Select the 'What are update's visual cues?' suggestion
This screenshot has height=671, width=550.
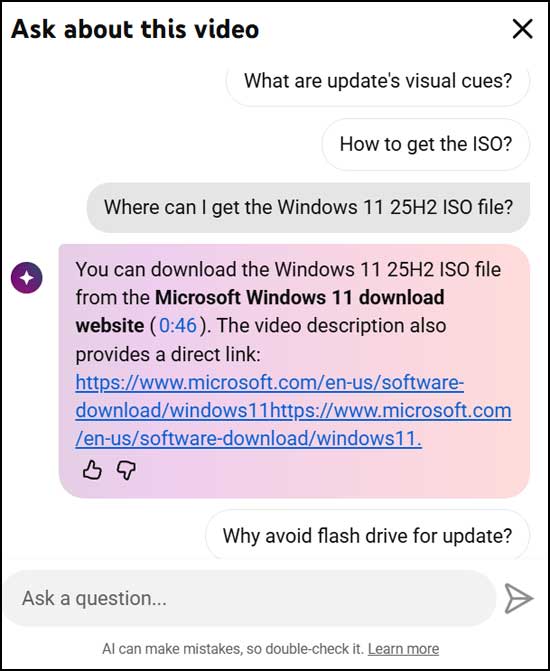click(x=378, y=81)
